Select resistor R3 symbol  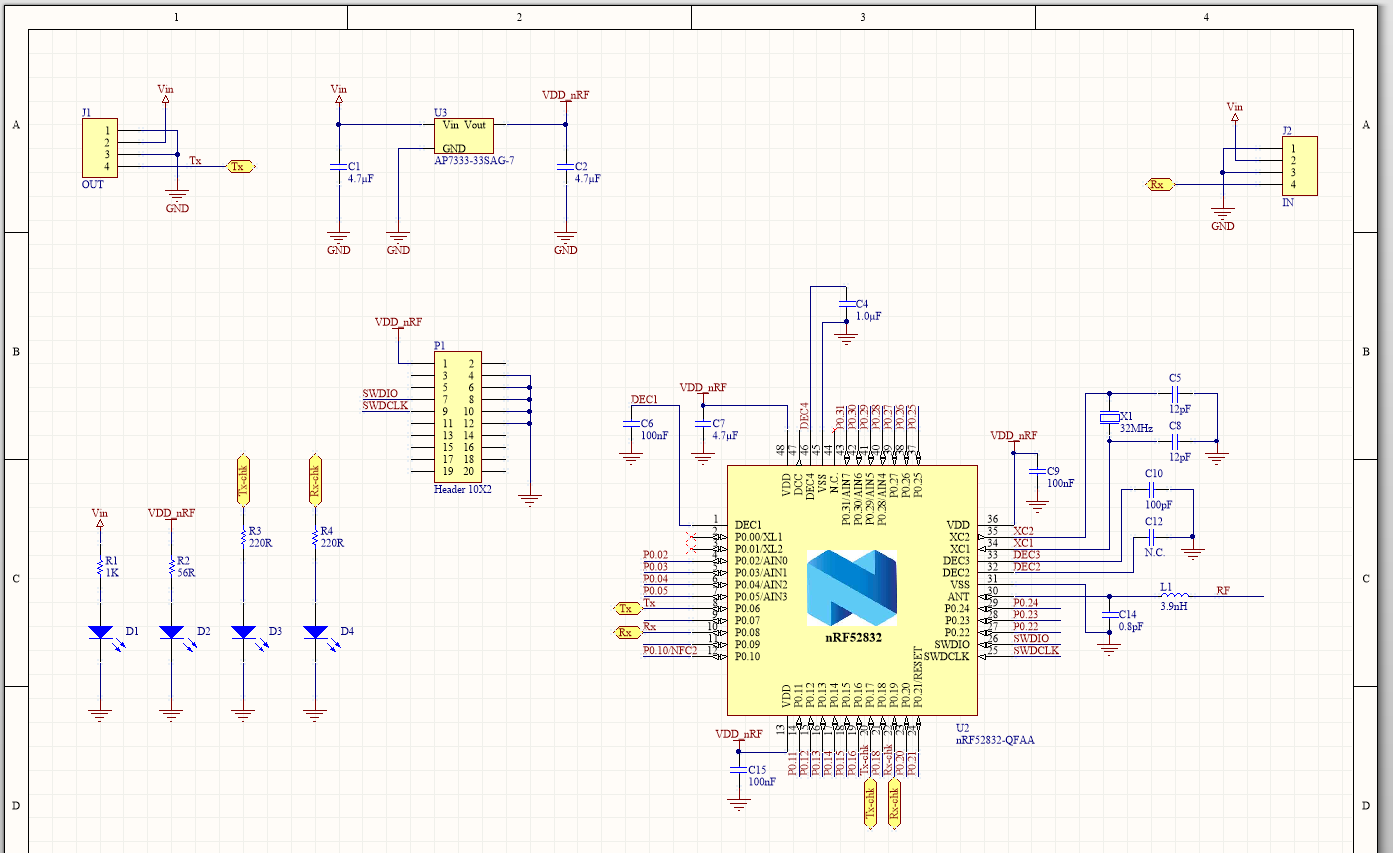(243, 537)
